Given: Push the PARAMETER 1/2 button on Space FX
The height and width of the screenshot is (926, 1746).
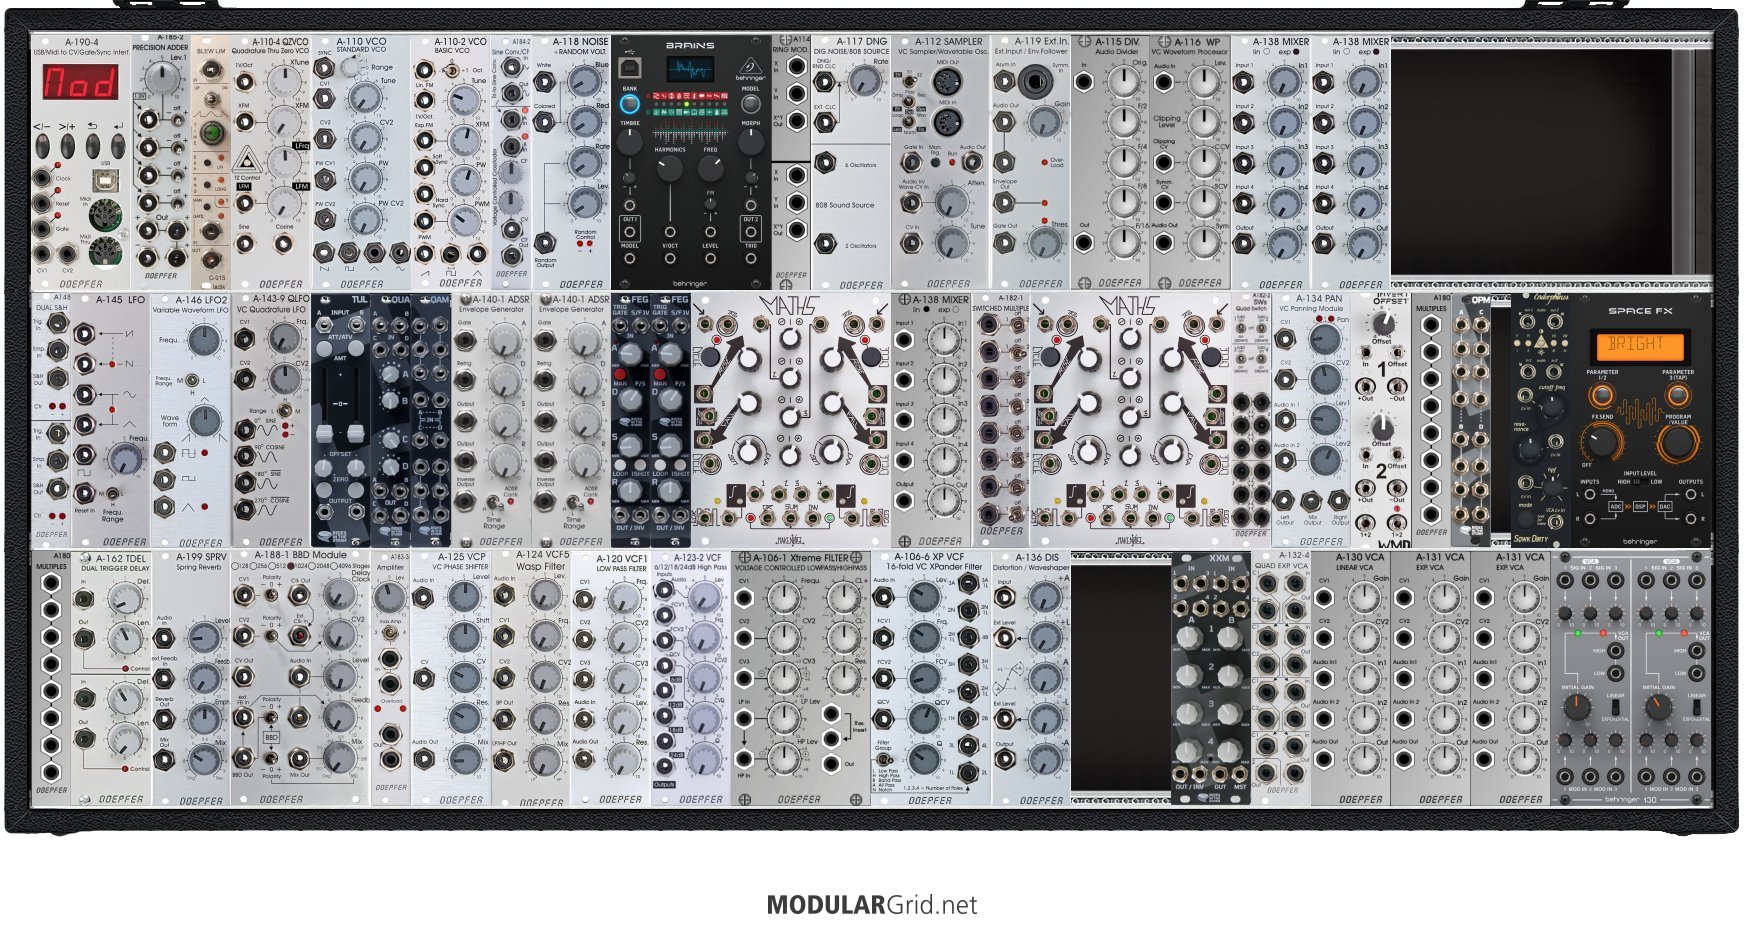Looking at the screenshot, I should 1602,395.
